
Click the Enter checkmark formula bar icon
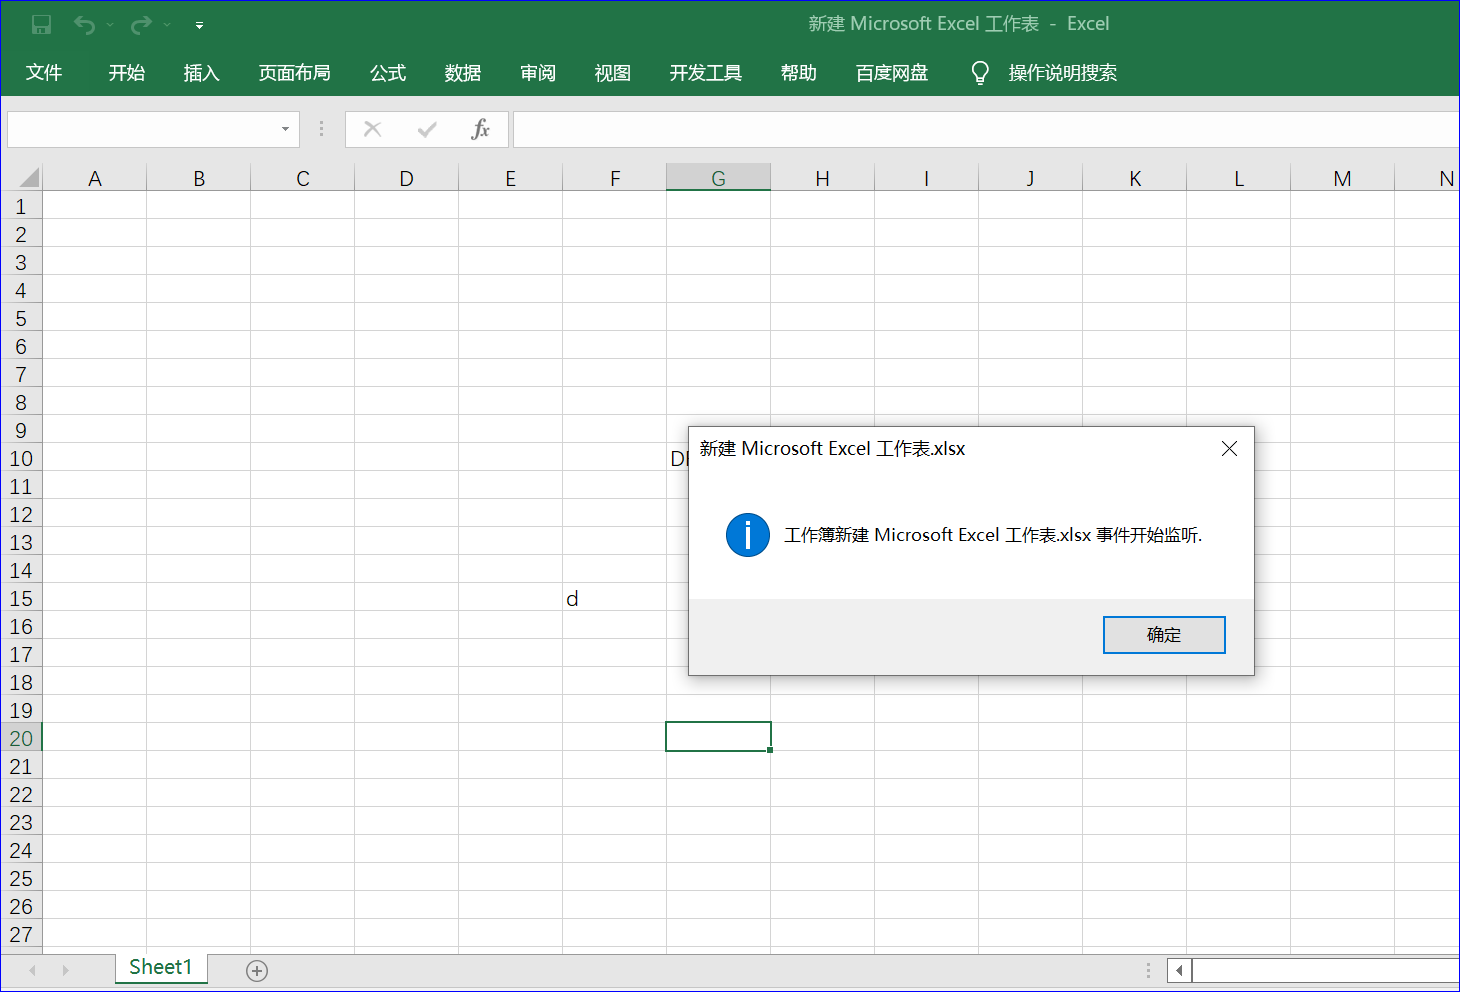427,129
